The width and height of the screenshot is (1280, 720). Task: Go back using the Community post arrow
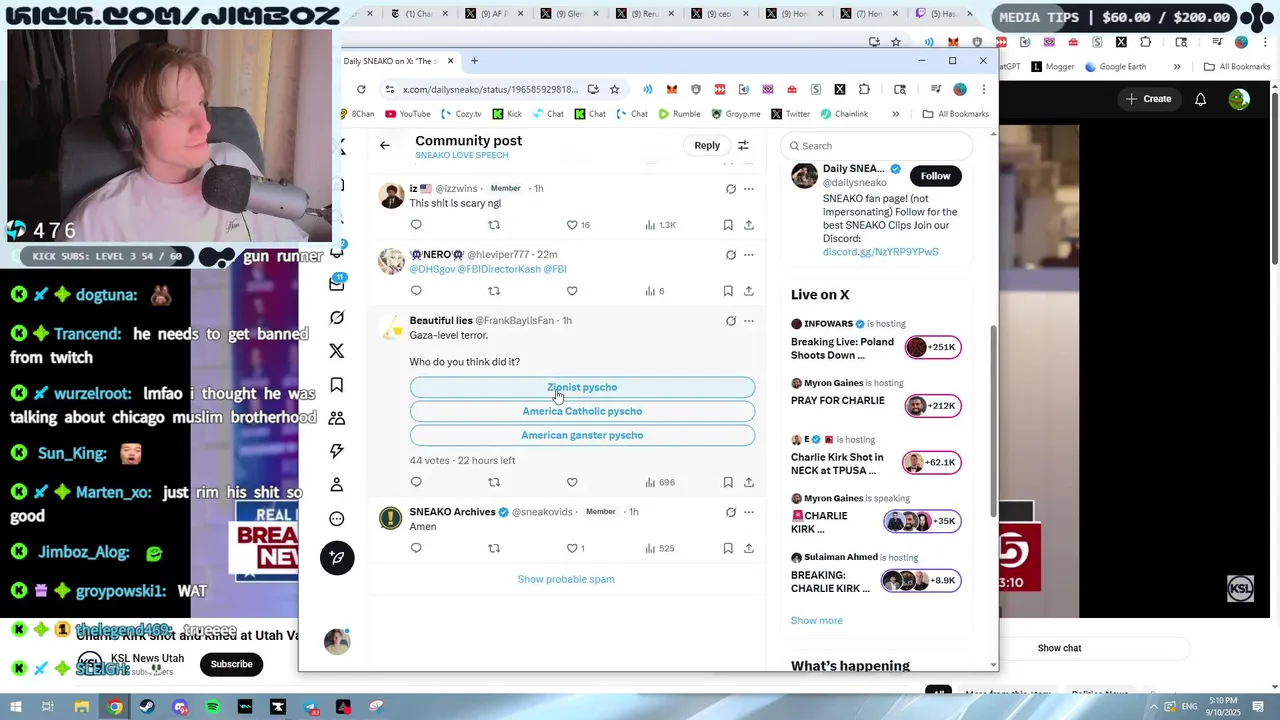pyautogui.click(x=385, y=146)
